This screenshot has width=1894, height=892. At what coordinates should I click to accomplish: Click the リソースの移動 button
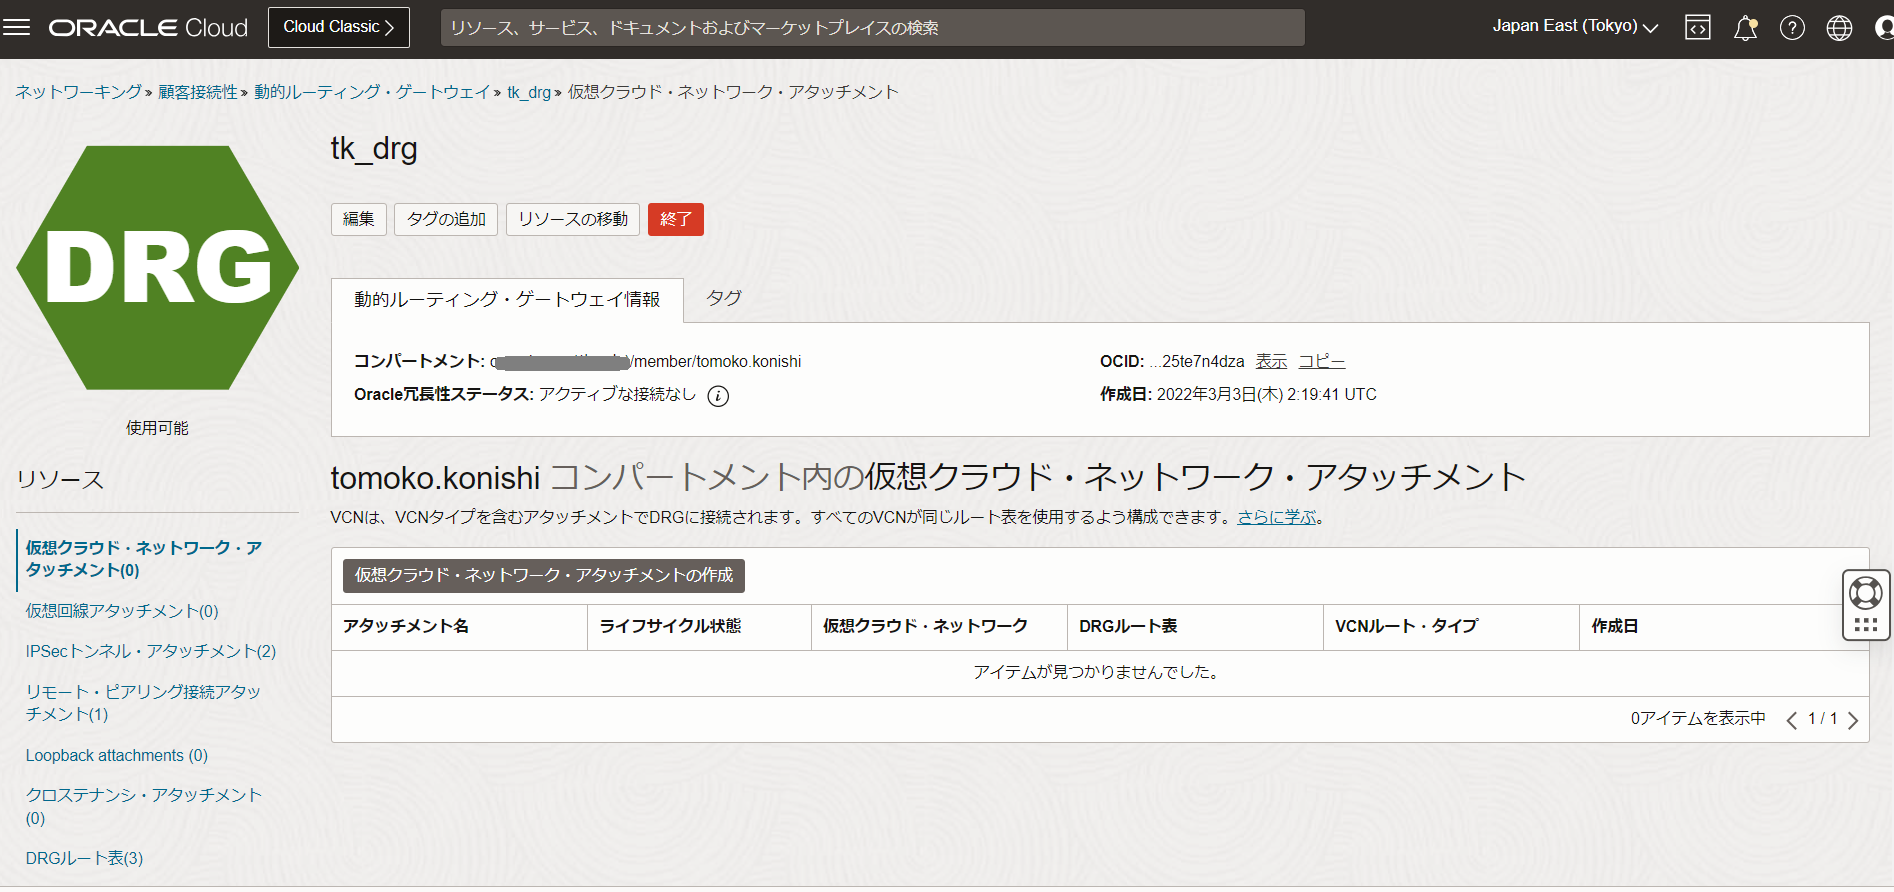tap(573, 219)
